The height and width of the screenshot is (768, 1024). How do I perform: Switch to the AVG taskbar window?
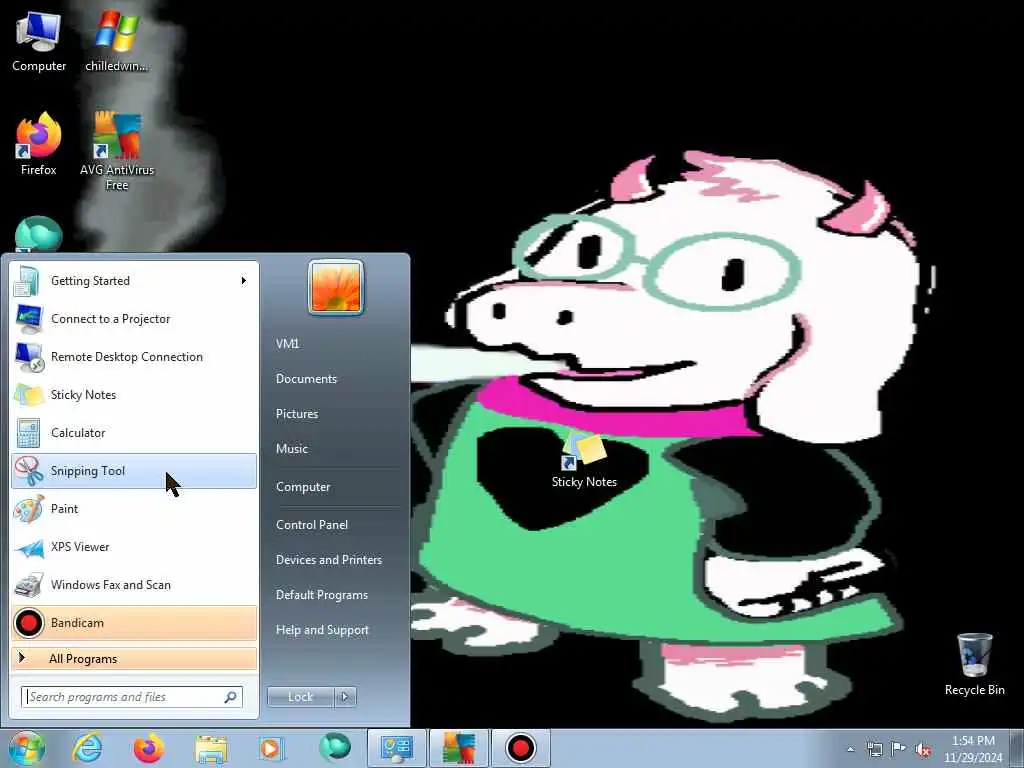458,748
